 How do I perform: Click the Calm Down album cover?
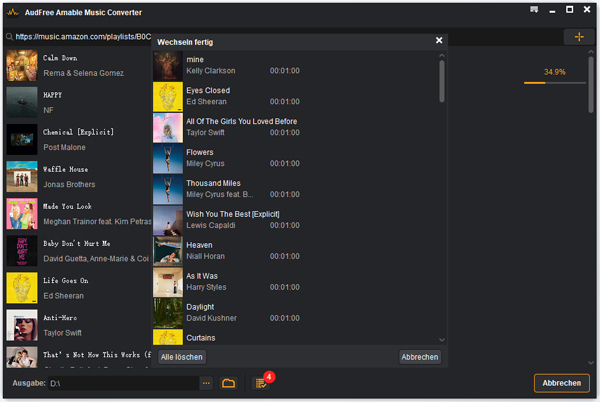point(22,65)
